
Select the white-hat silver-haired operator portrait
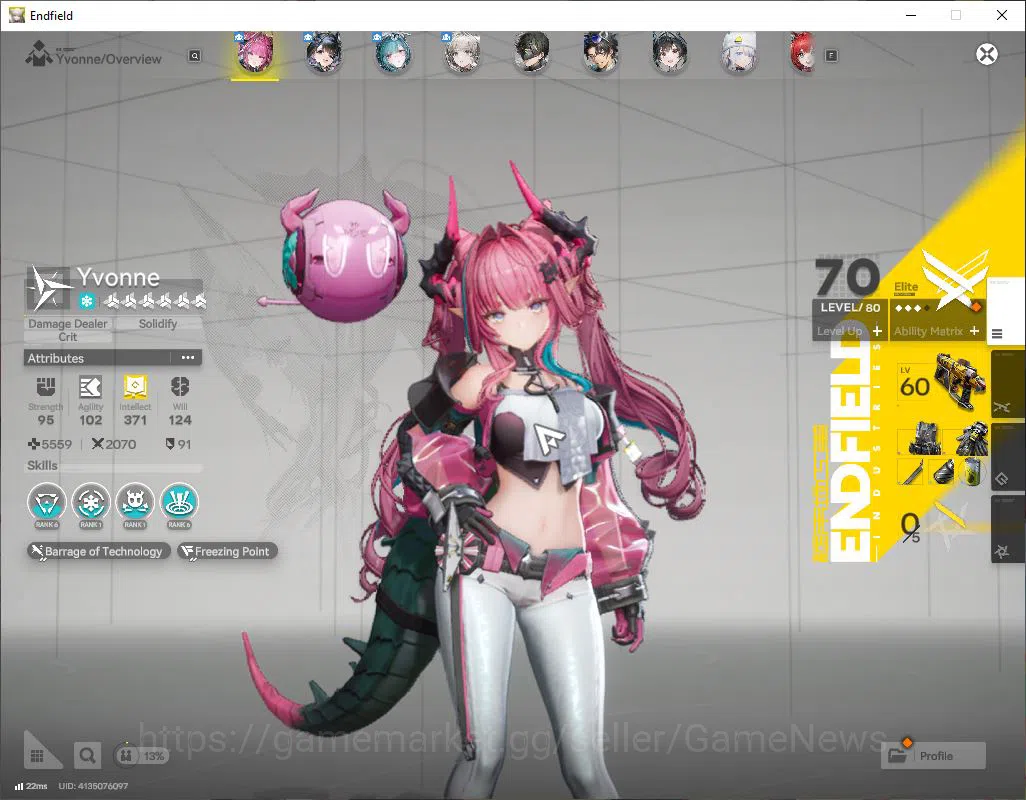tap(739, 54)
